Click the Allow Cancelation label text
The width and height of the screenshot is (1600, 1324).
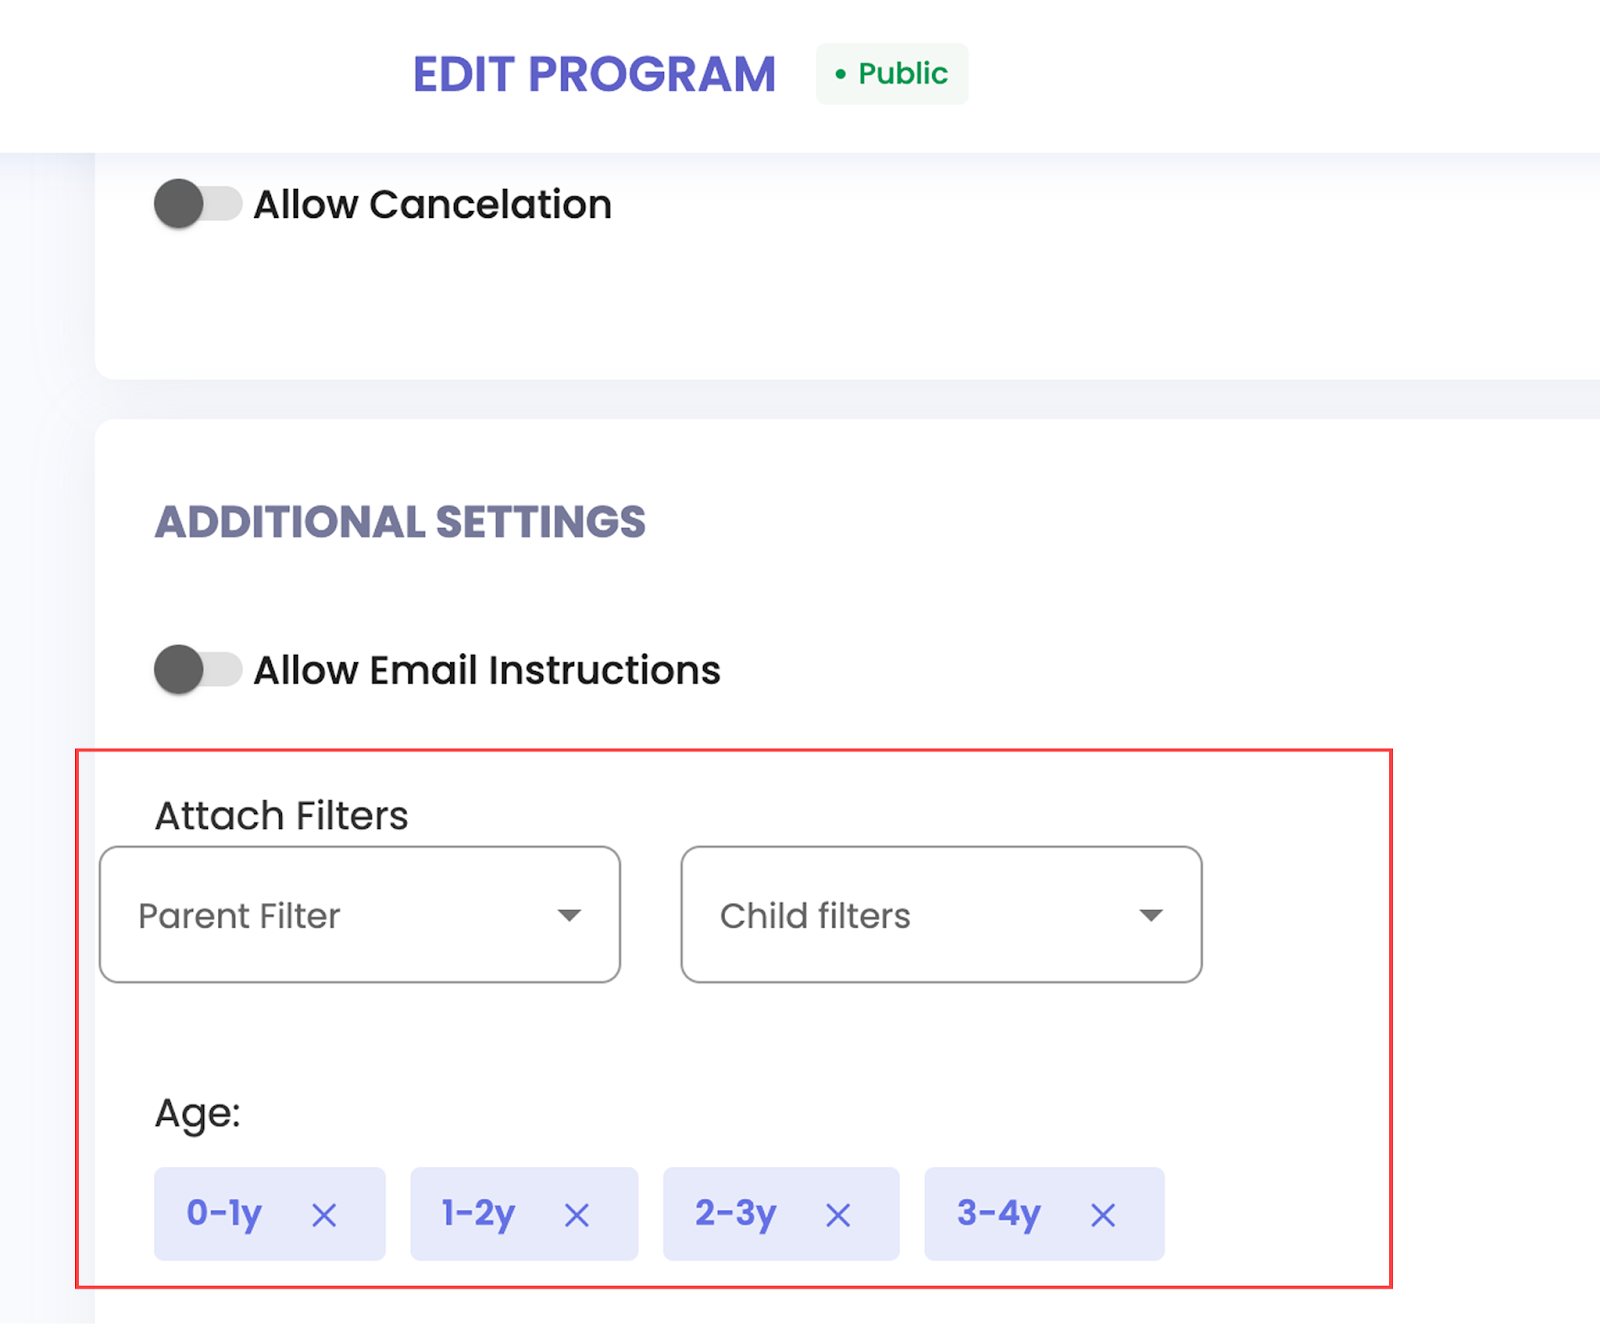click(432, 205)
